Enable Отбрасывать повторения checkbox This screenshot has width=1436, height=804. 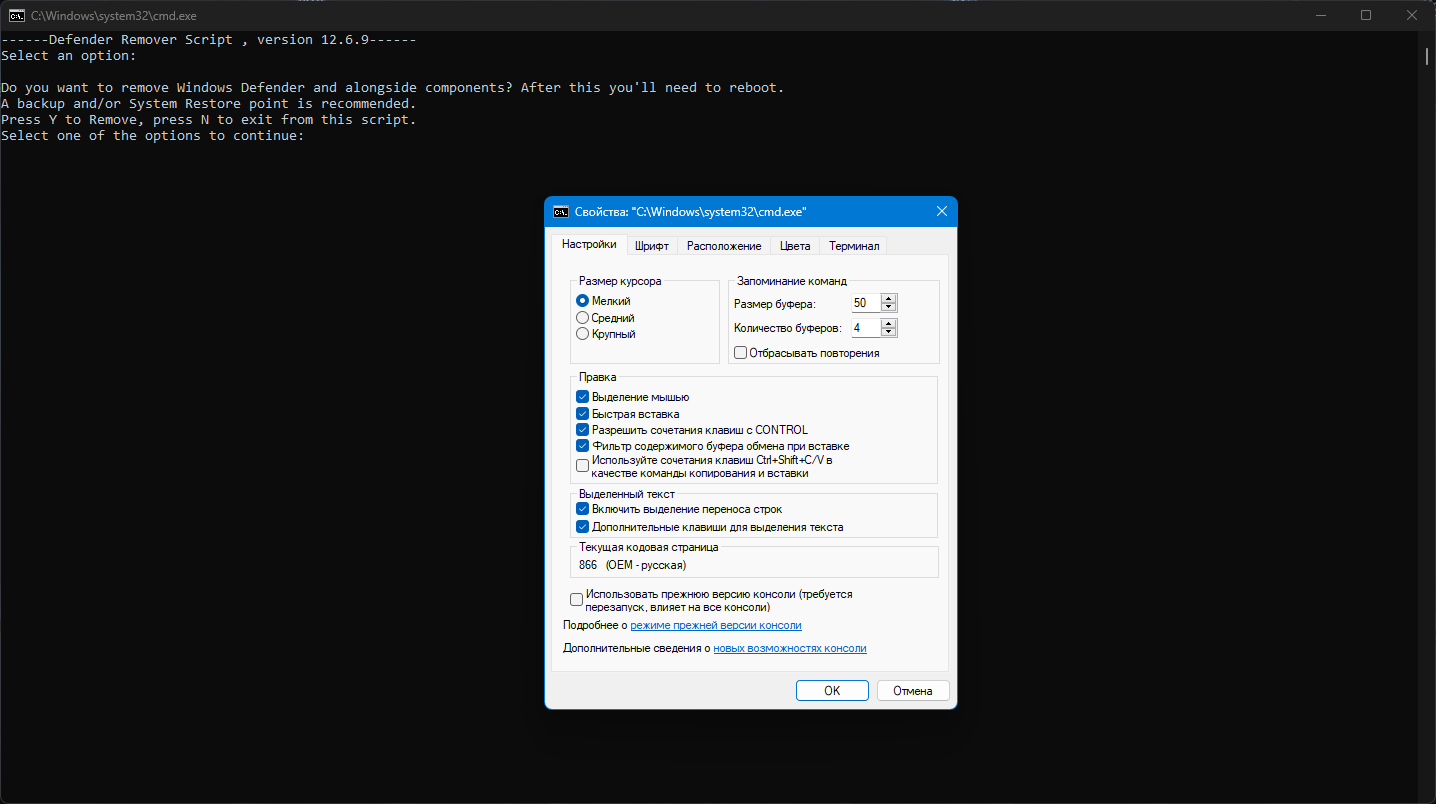[740, 353]
